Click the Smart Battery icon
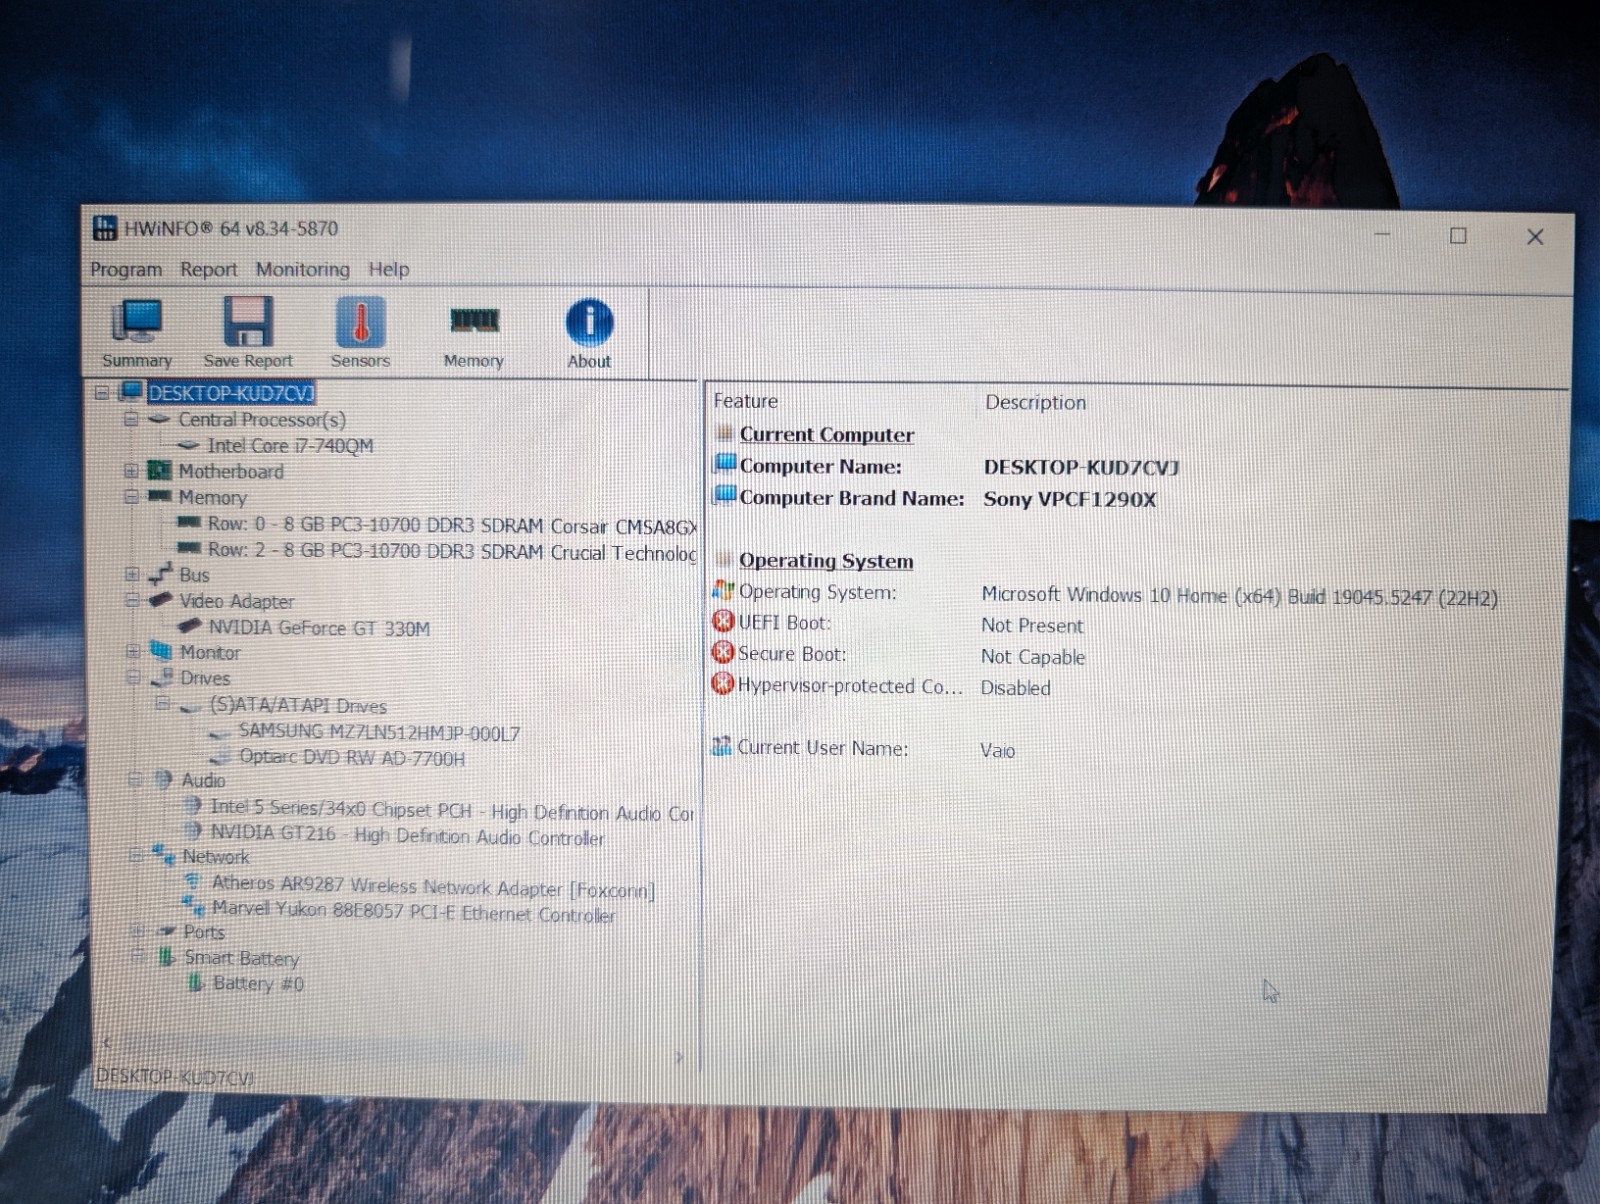Image resolution: width=1600 pixels, height=1204 pixels. pos(167,957)
